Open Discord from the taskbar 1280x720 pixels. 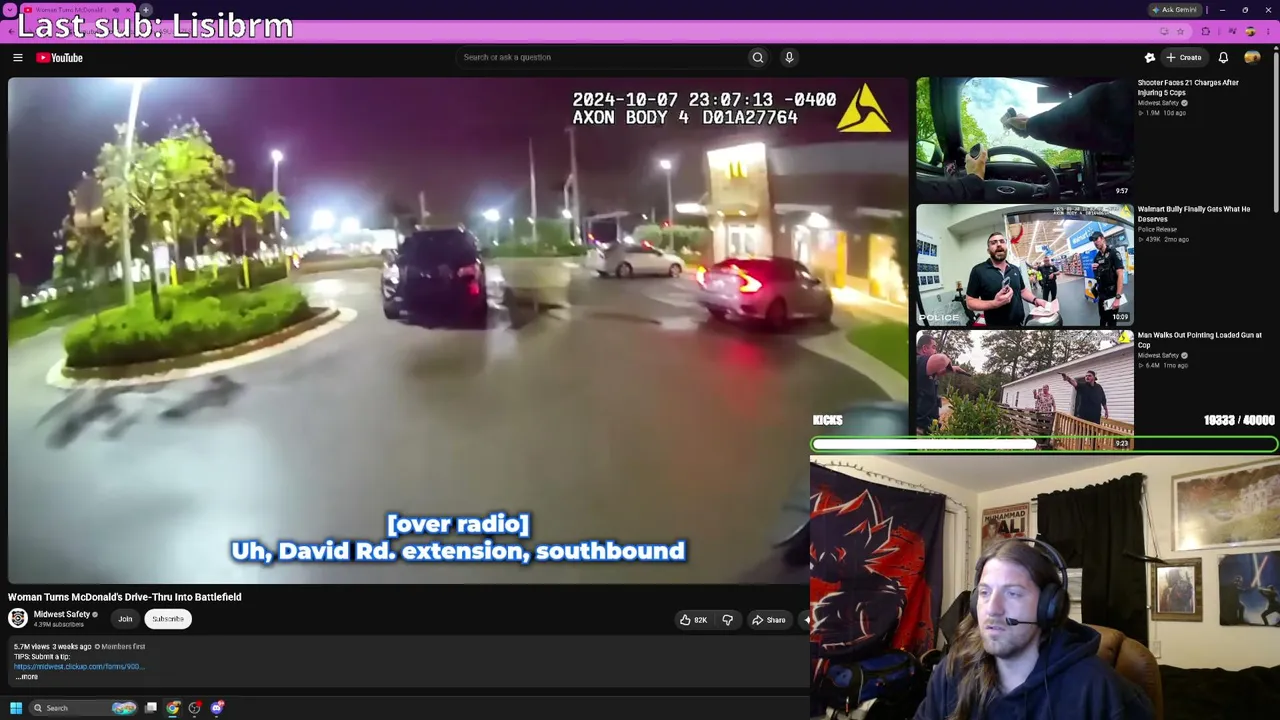(217, 708)
